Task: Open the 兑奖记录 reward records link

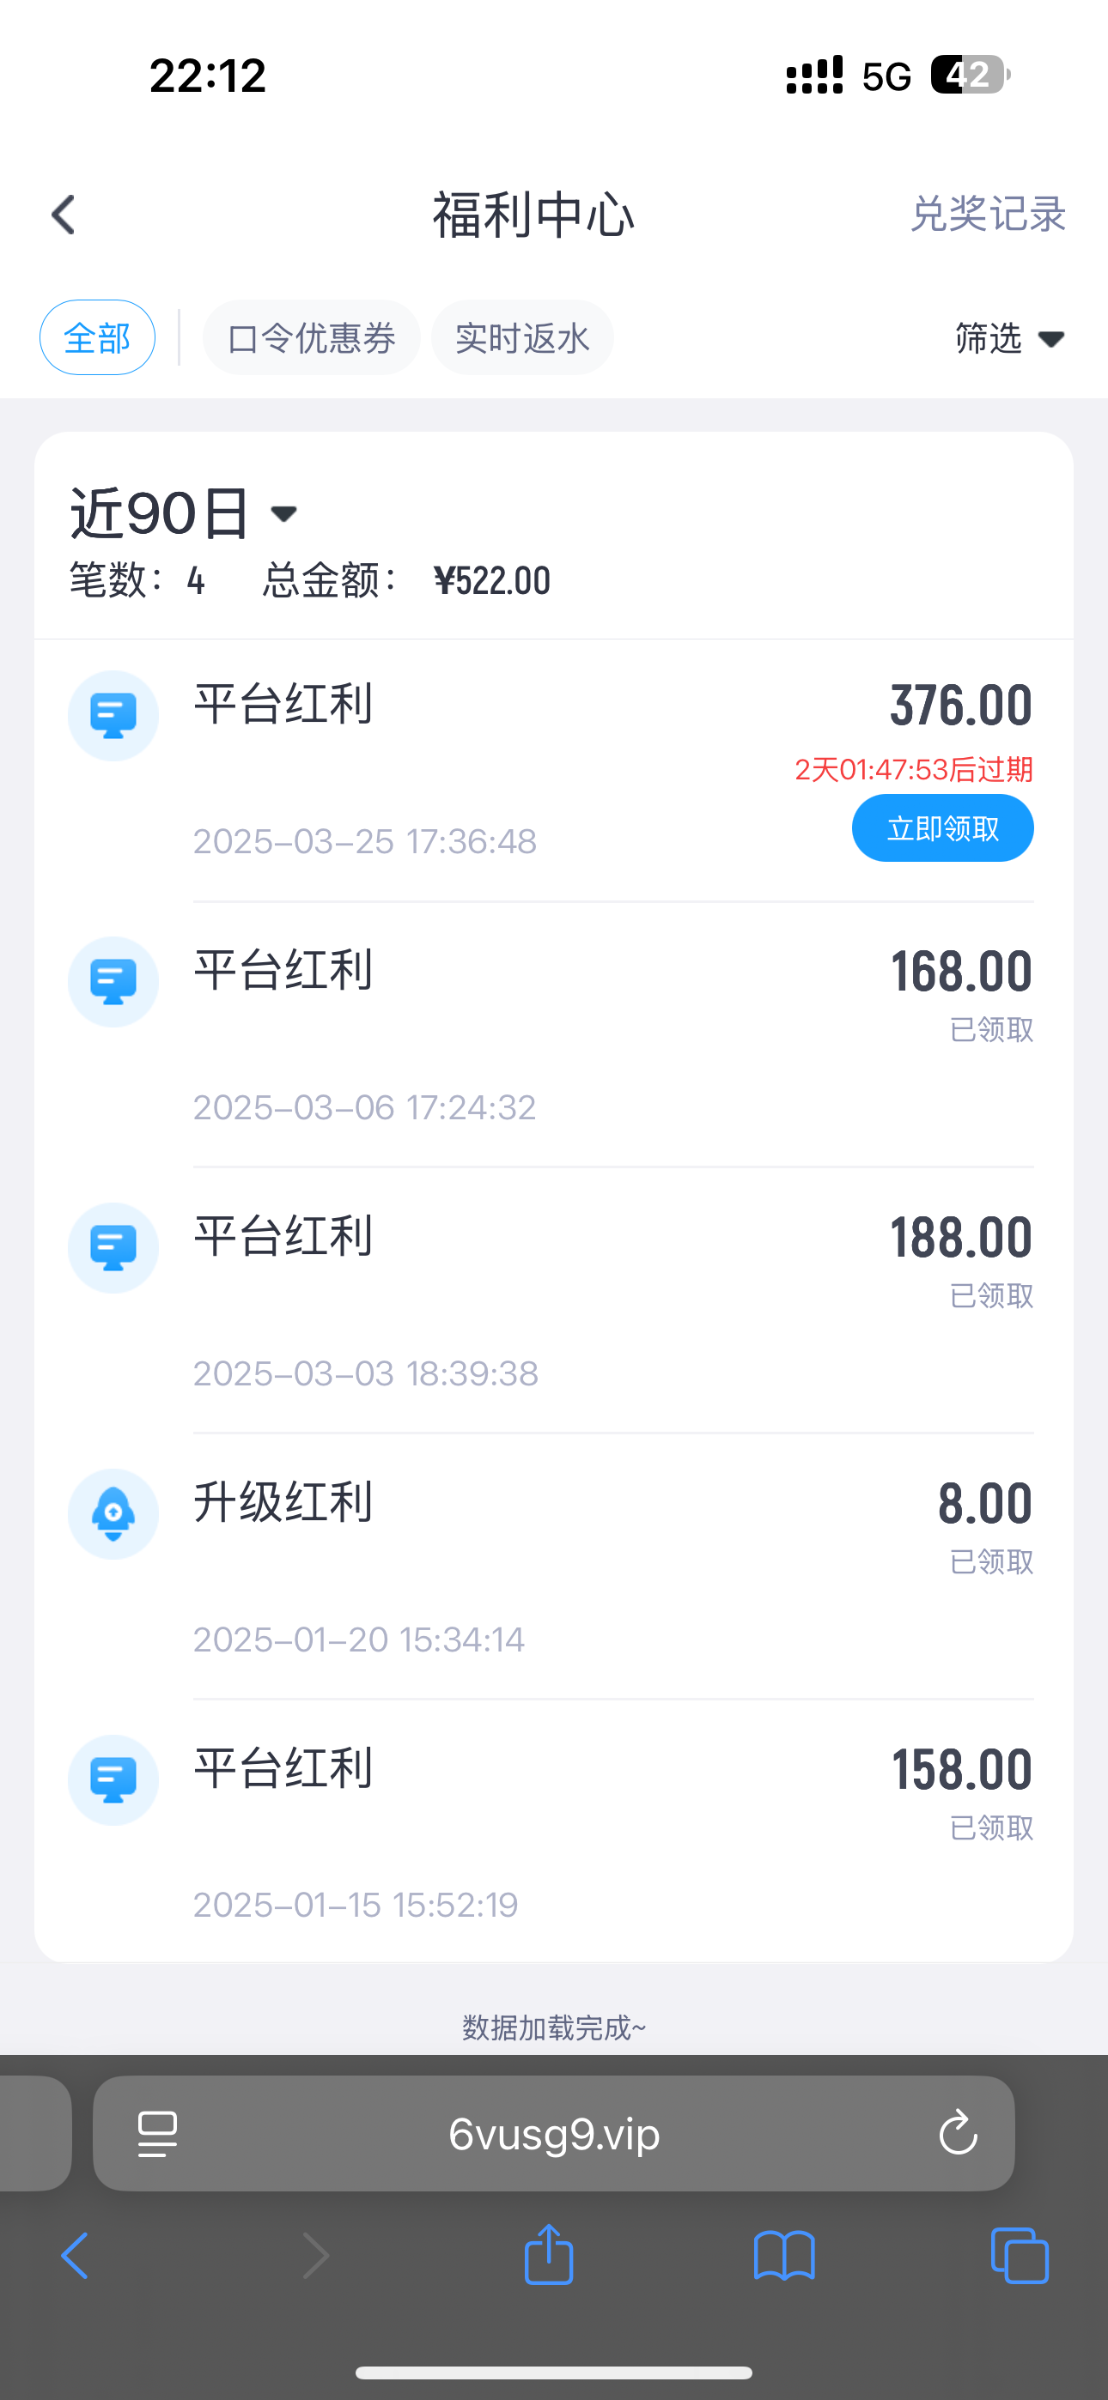Action: point(987,215)
